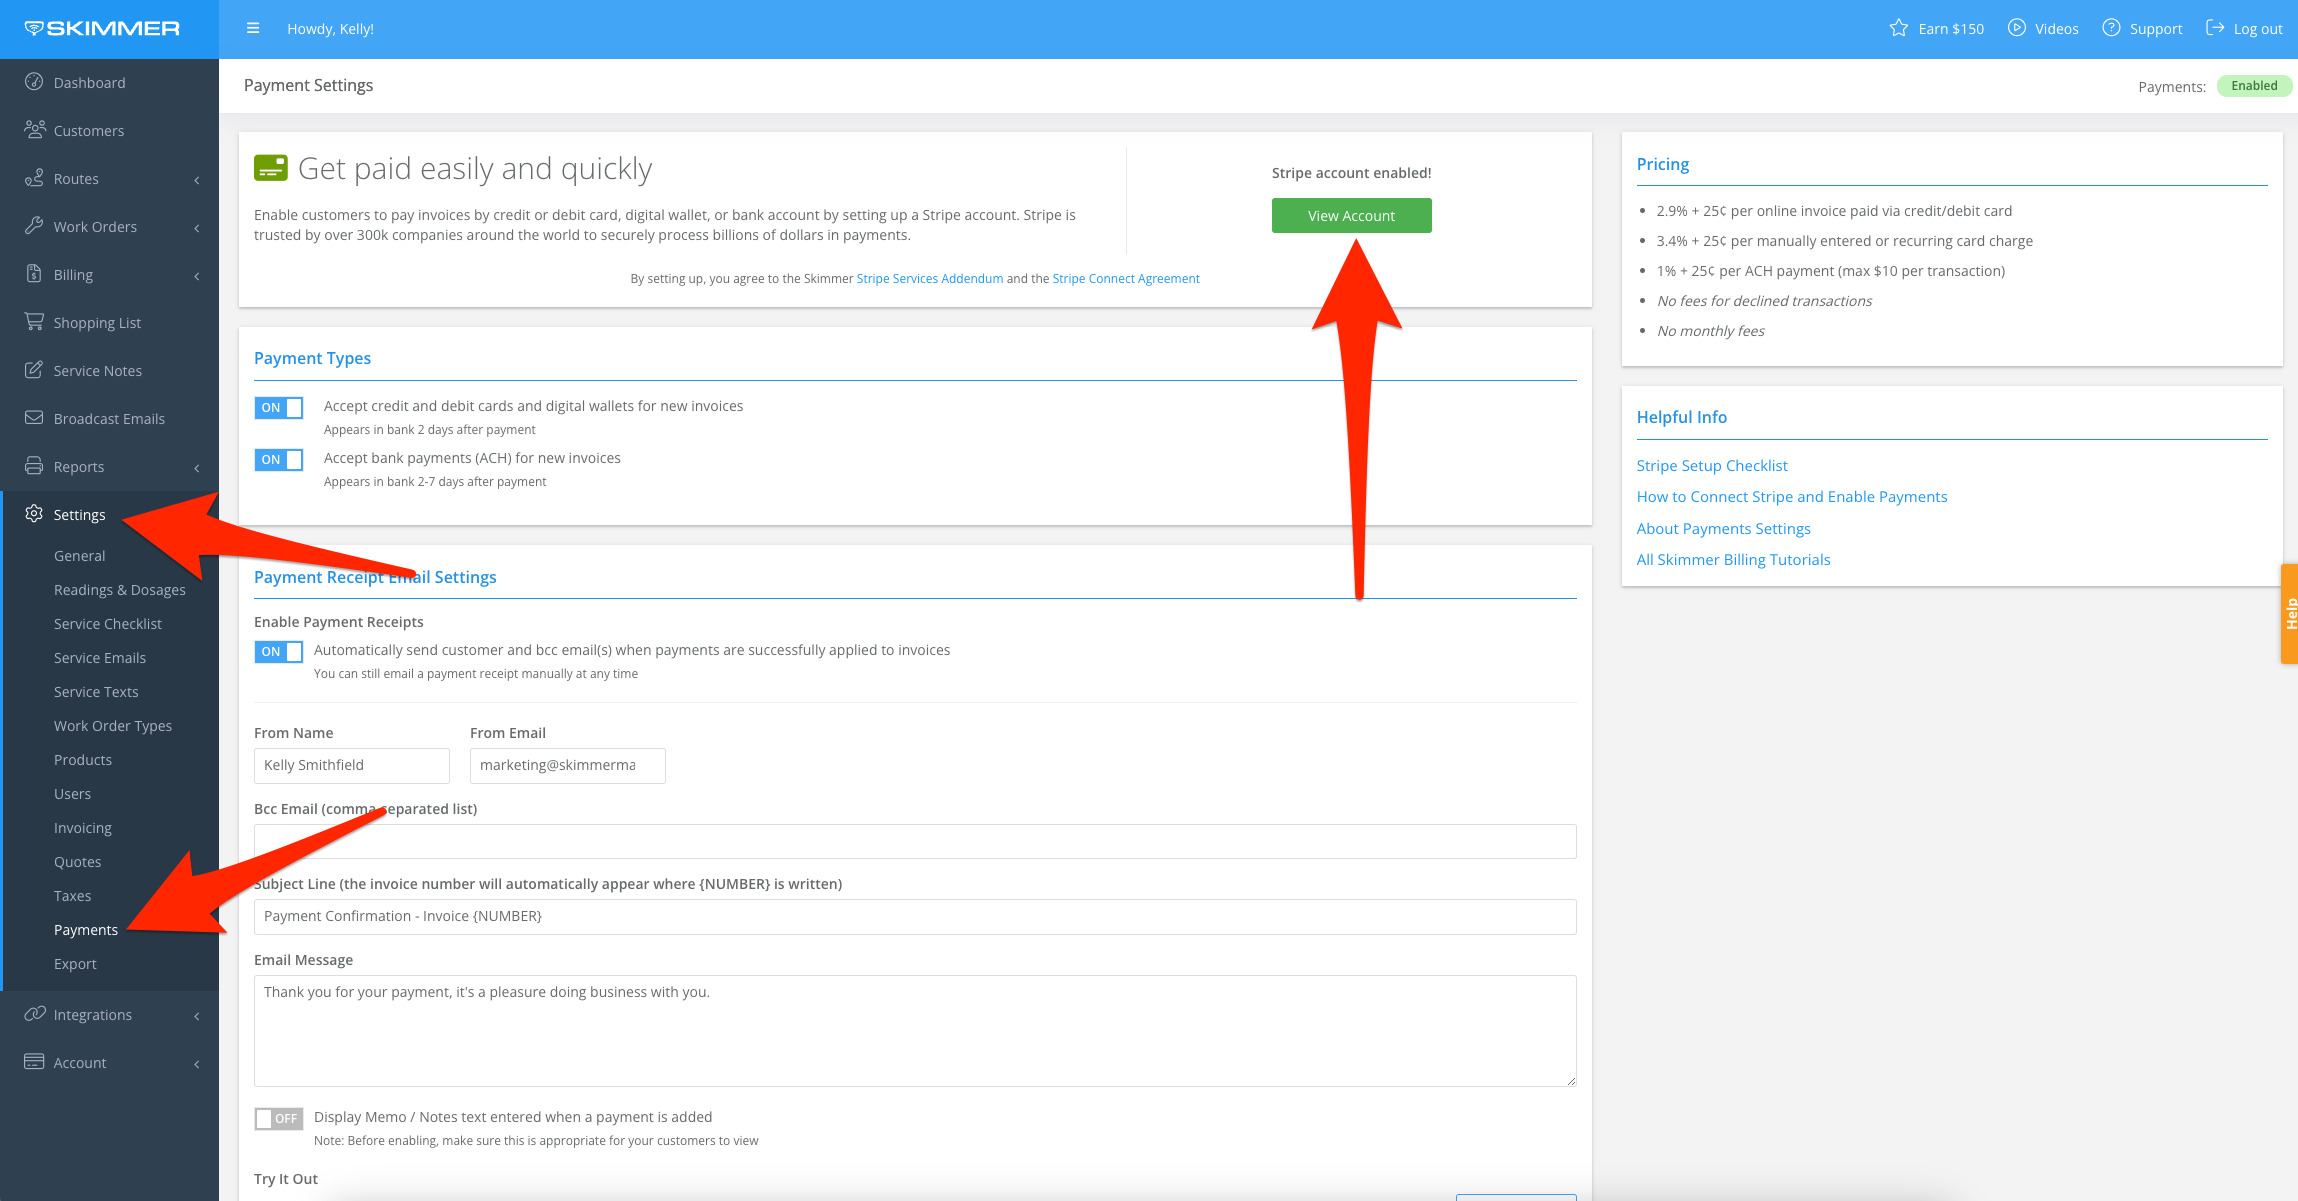The image size is (2298, 1201).
Task: Open Service Checklist settings
Action: tap(108, 624)
